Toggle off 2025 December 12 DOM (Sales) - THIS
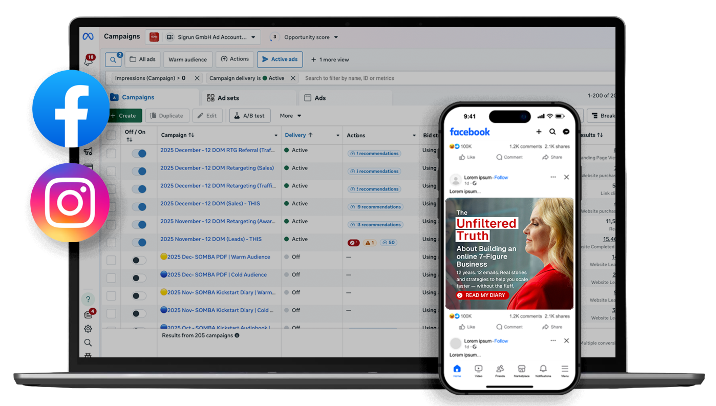The image size is (716, 406). [x=139, y=207]
